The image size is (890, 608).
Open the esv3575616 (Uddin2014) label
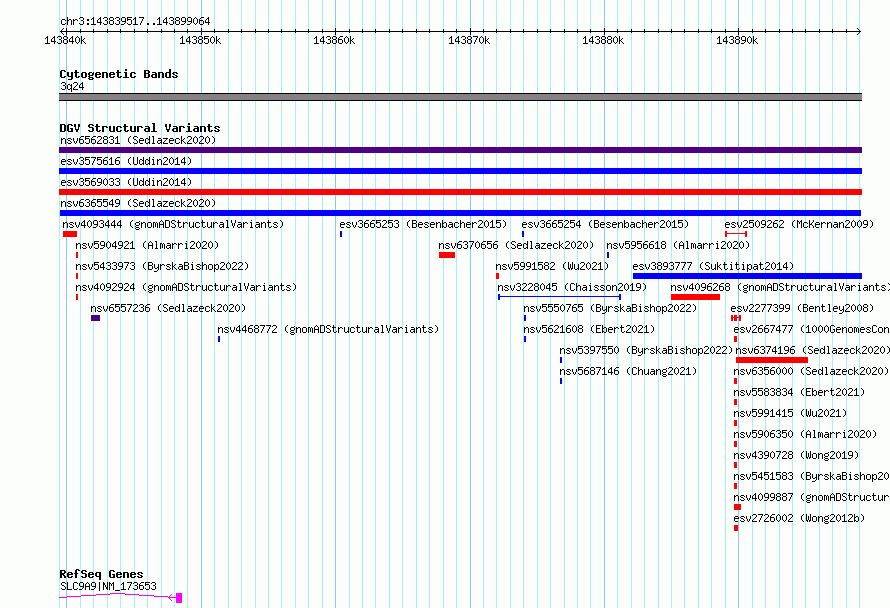pyautogui.click(x=126, y=161)
